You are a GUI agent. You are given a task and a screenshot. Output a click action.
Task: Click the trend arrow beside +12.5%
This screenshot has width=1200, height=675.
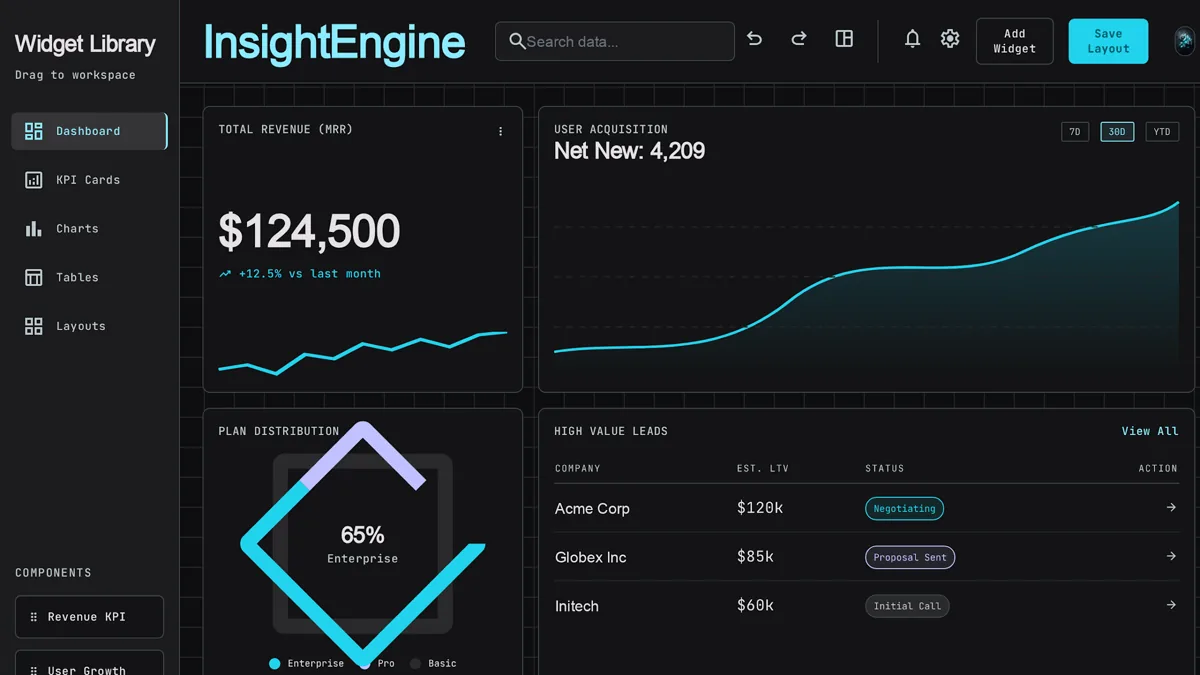coord(226,274)
